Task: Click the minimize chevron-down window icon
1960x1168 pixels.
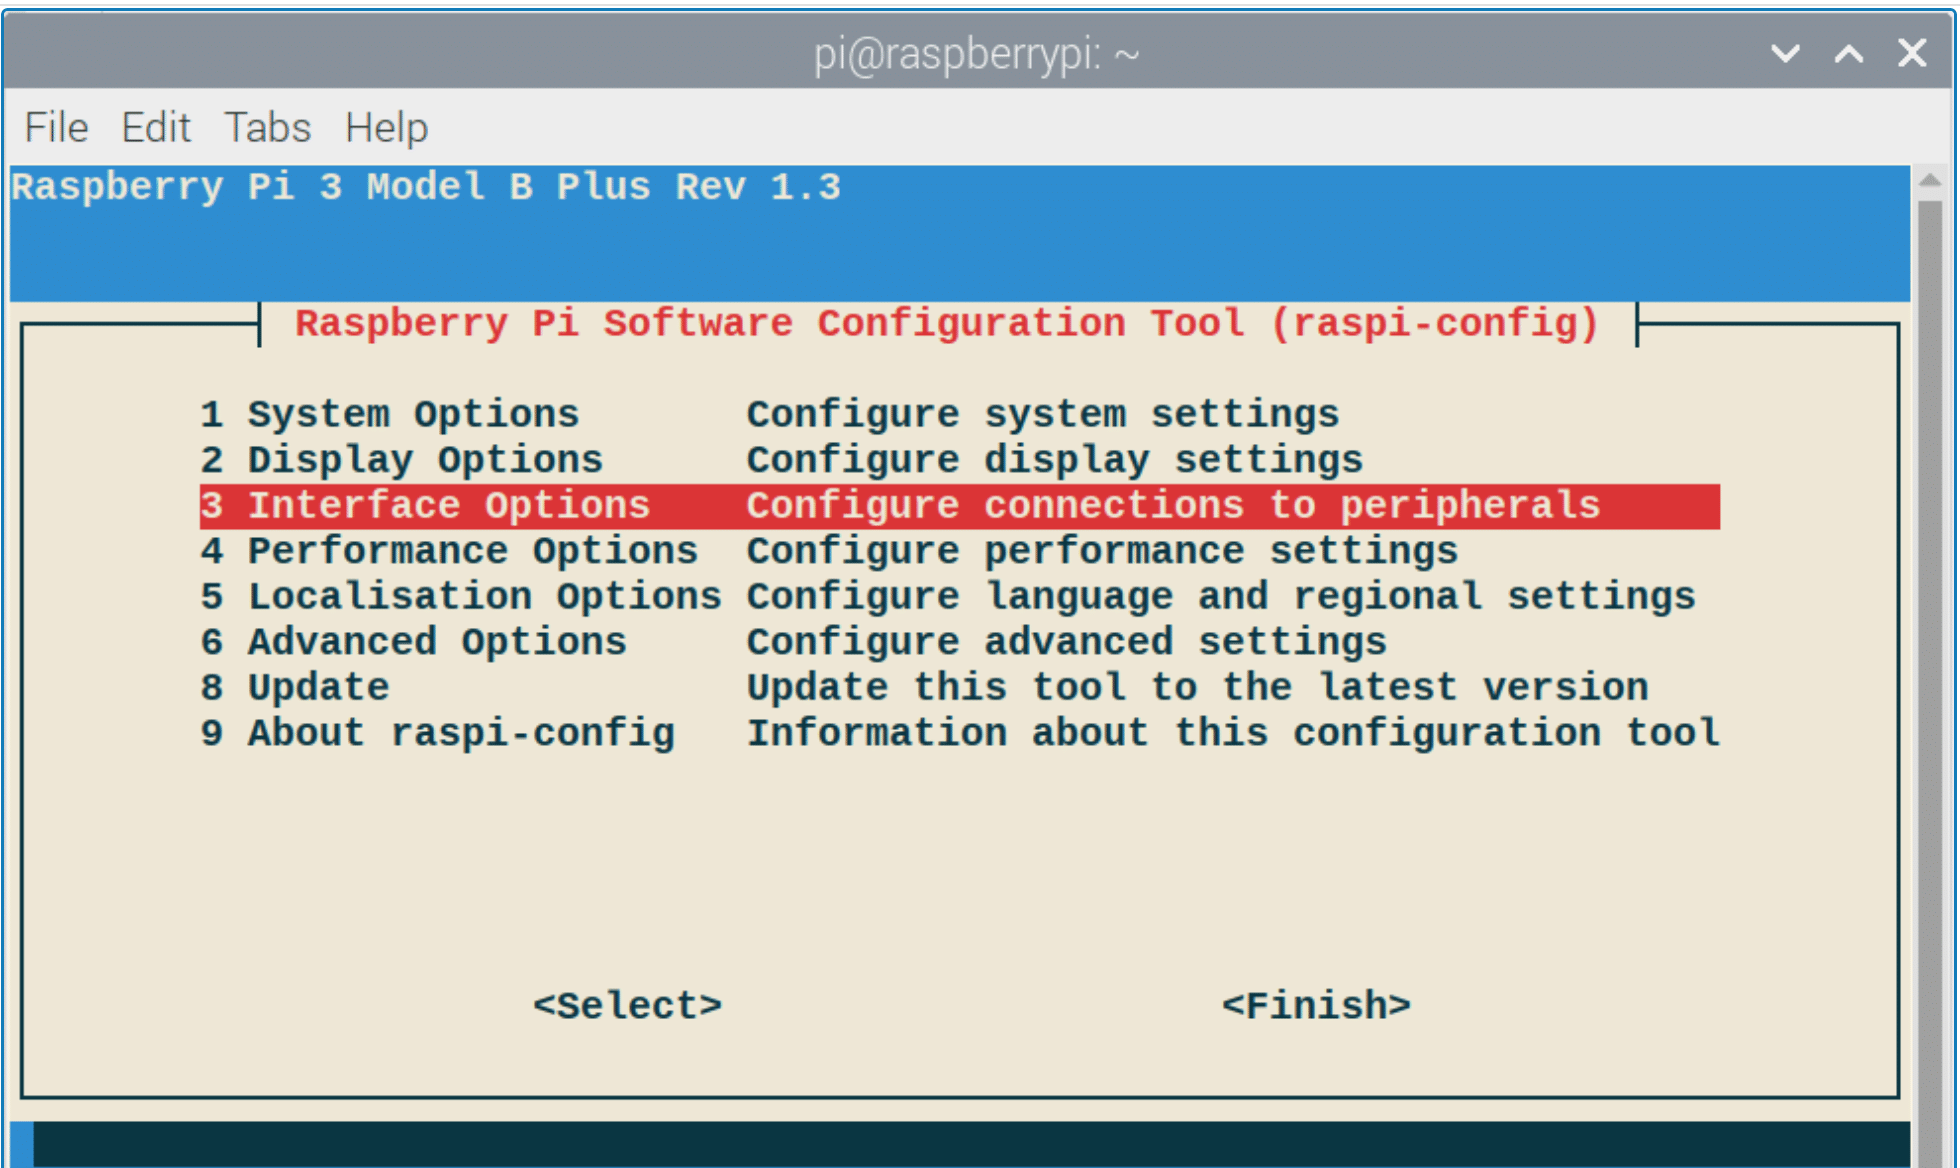Action: point(1785,53)
